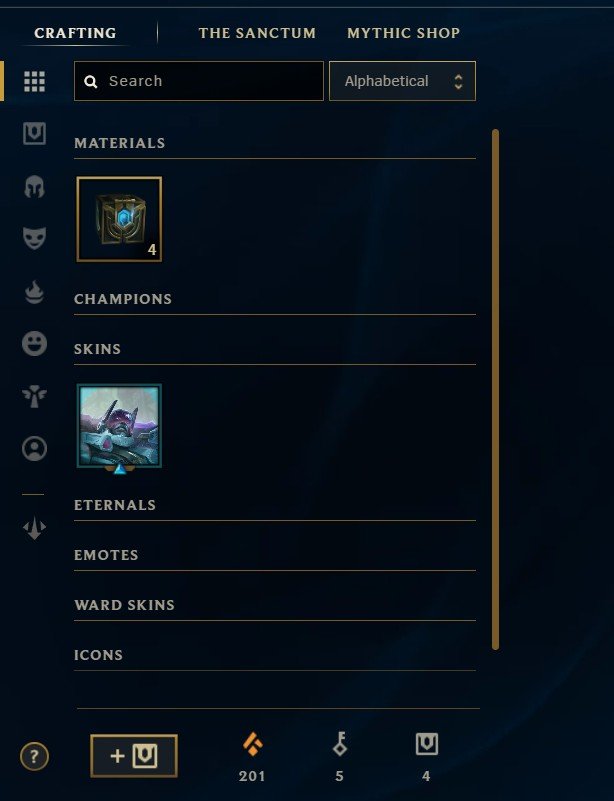Filter loot by eternals flame icon
614x801 pixels.
tap(34, 292)
